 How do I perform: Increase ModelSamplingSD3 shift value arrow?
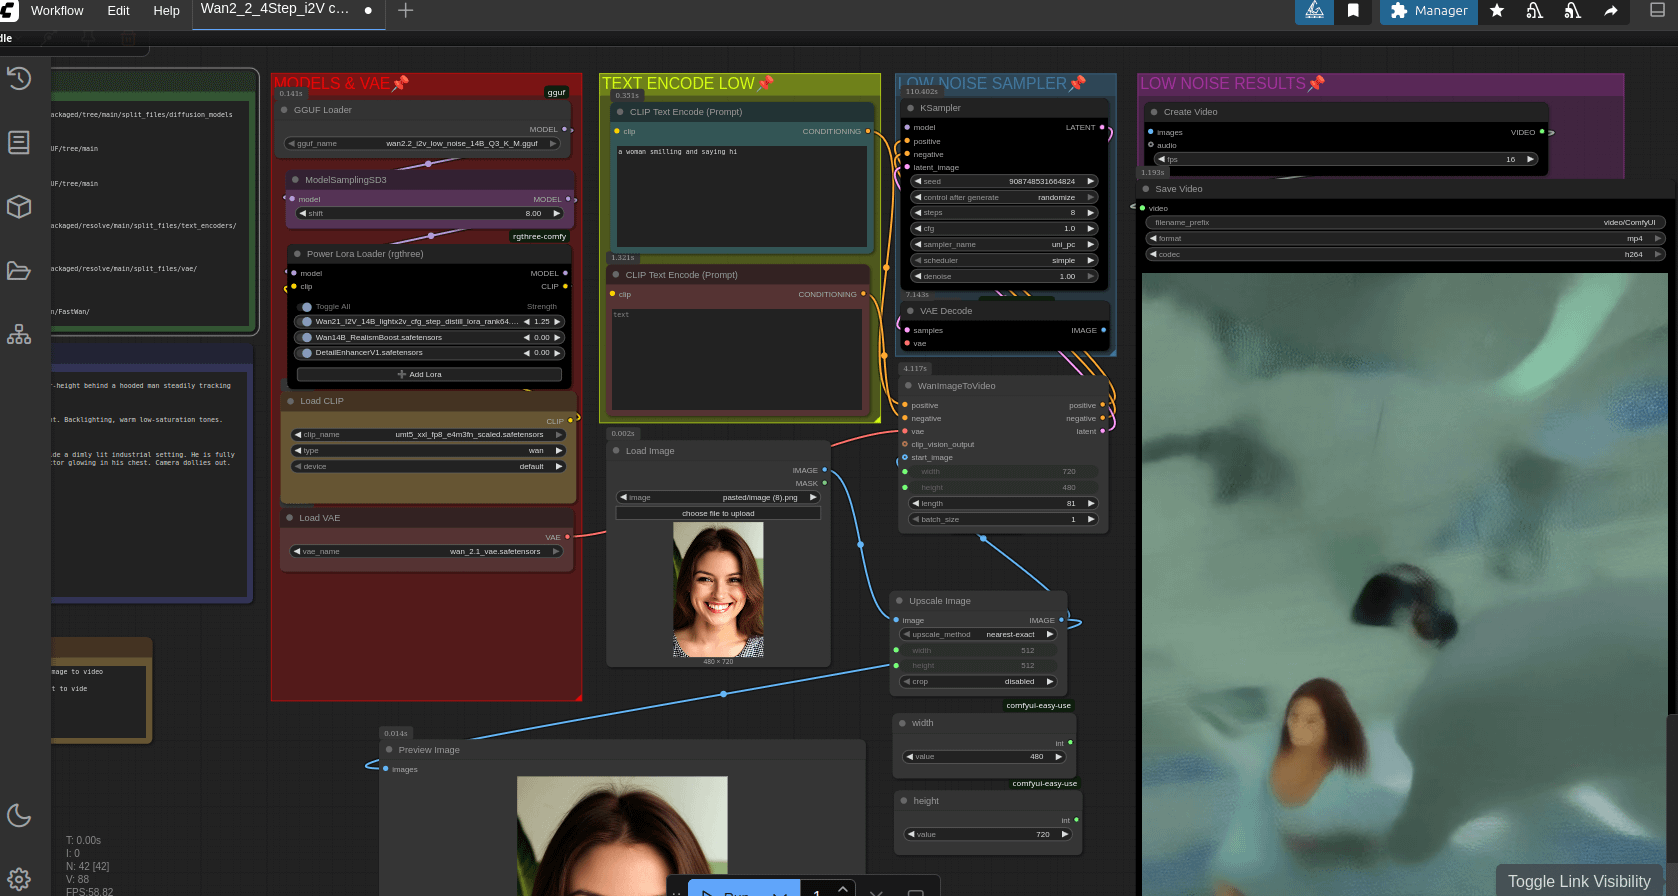[557, 214]
